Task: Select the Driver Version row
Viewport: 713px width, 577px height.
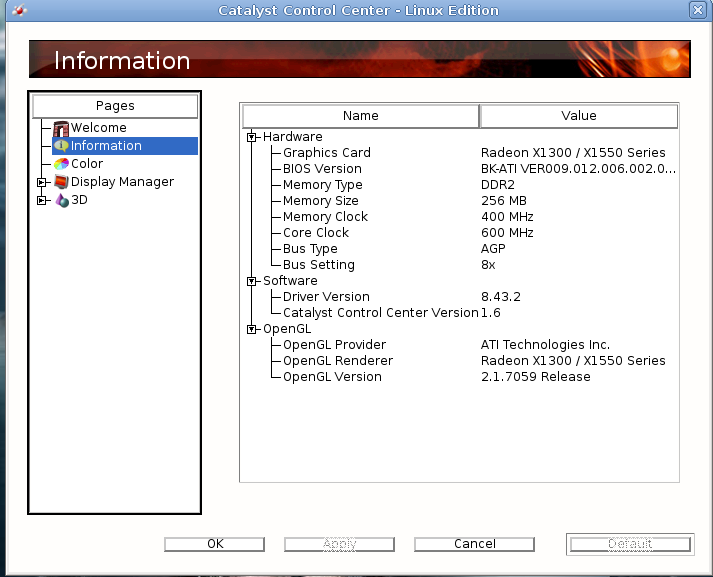Action: [460, 297]
